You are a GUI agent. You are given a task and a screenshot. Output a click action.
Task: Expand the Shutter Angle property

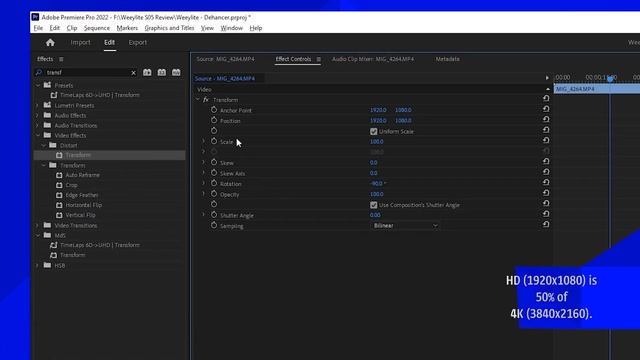(x=204, y=215)
